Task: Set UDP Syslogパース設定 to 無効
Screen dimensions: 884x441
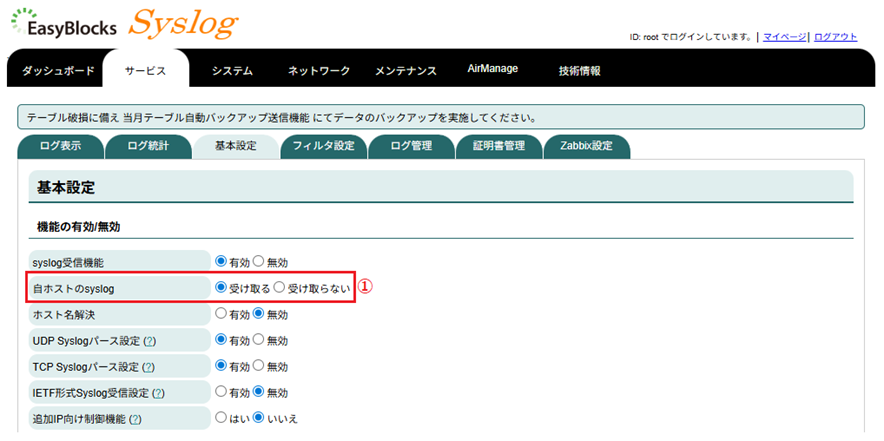Action: (258, 340)
